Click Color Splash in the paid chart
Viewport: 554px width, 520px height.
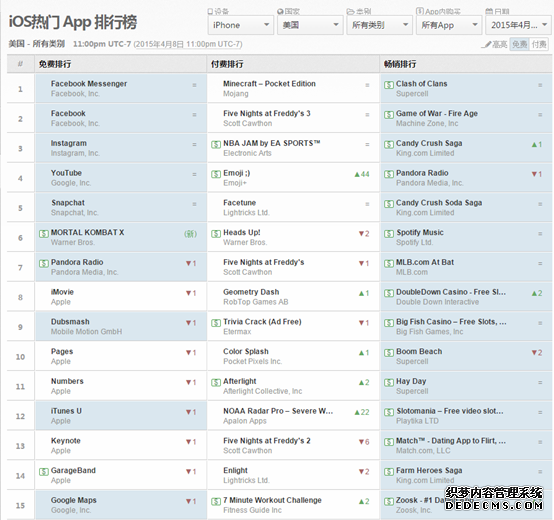click(x=246, y=351)
